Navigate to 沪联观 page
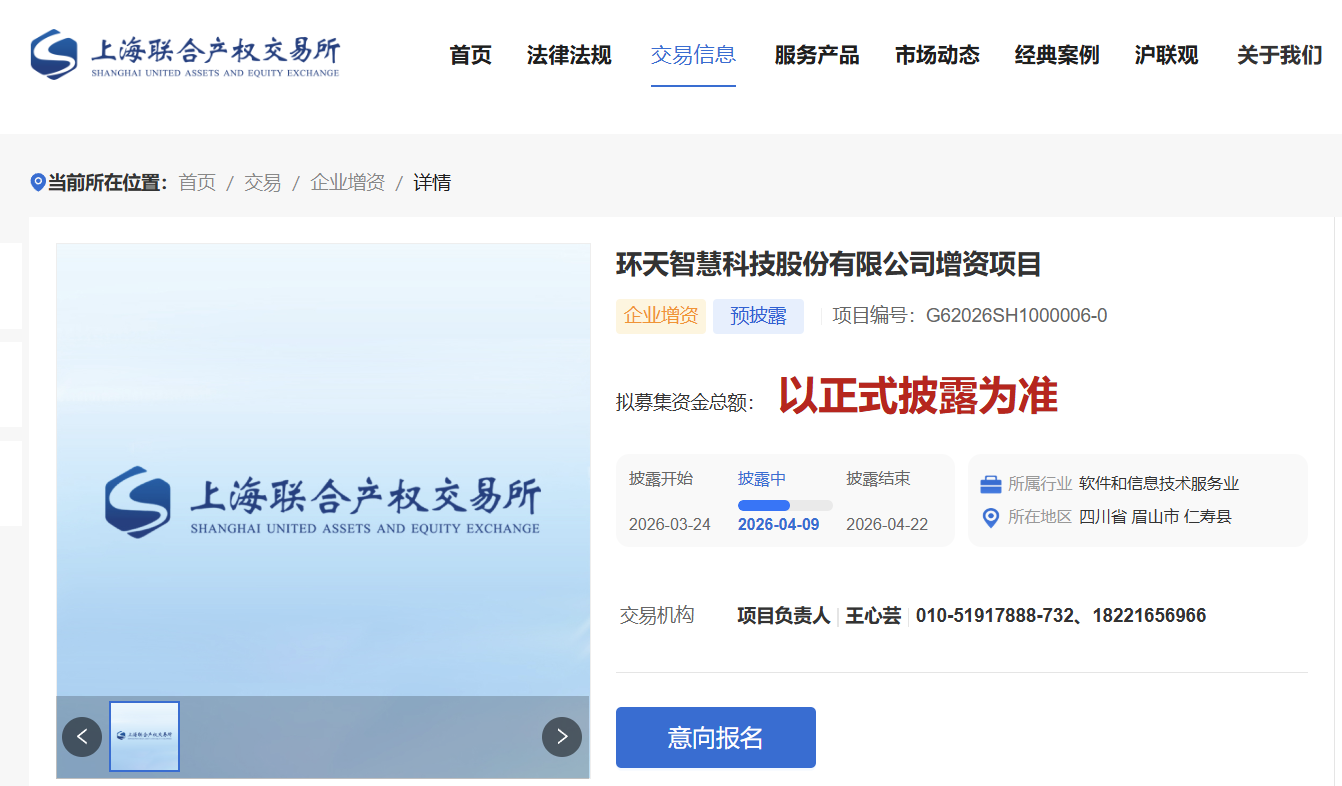This screenshot has width=1342, height=786. pyautogui.click(x=1166, y=55)
